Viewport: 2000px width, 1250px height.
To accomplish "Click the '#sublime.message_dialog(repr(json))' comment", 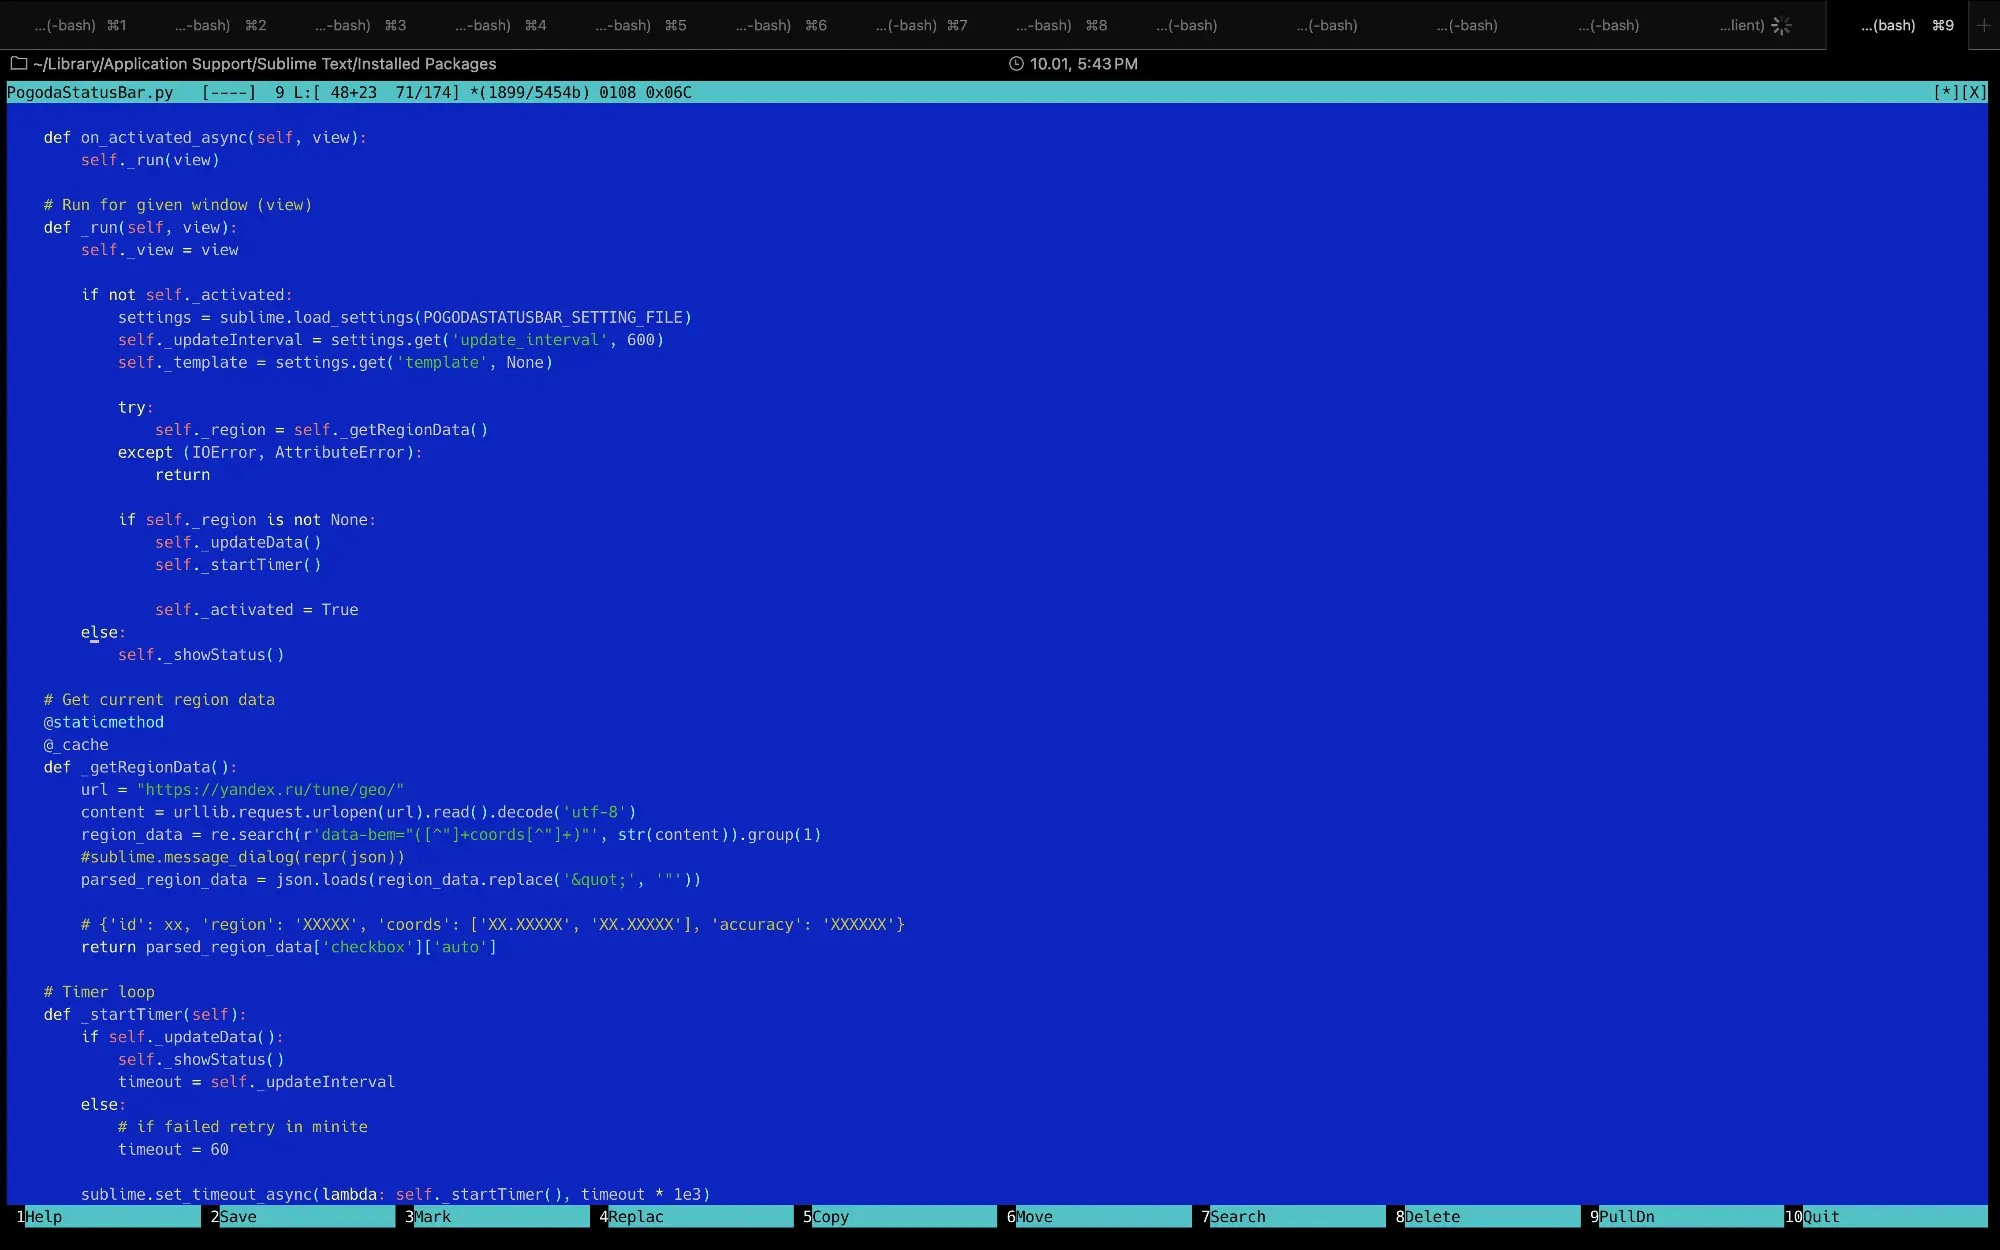I will [x=243, y=857].
